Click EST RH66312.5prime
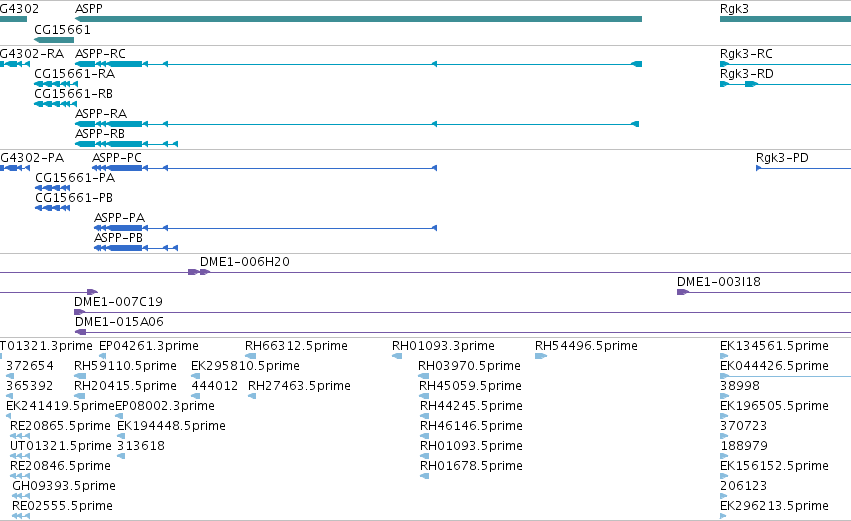The height and width of the screenshot is (521, 851). (296, 346)
